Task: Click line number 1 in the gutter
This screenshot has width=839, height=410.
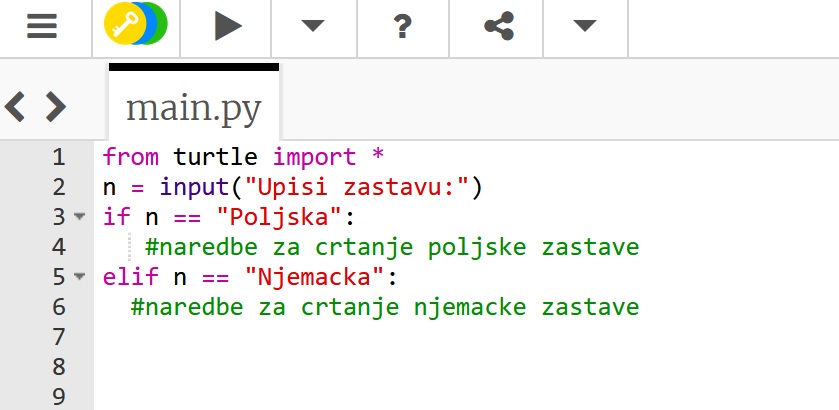Action: pyautogui.click(x=57, y=157)
